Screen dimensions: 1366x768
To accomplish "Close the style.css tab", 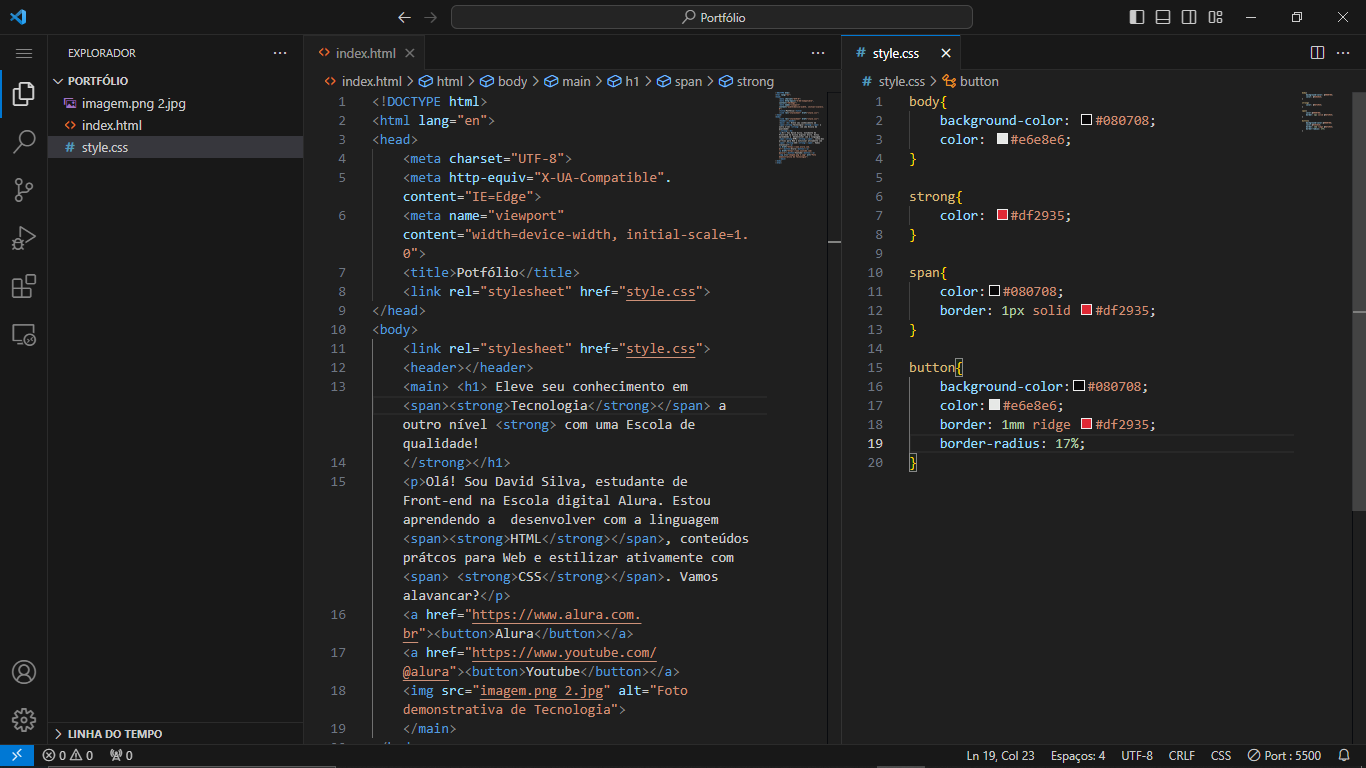I will tap(946, 53).
